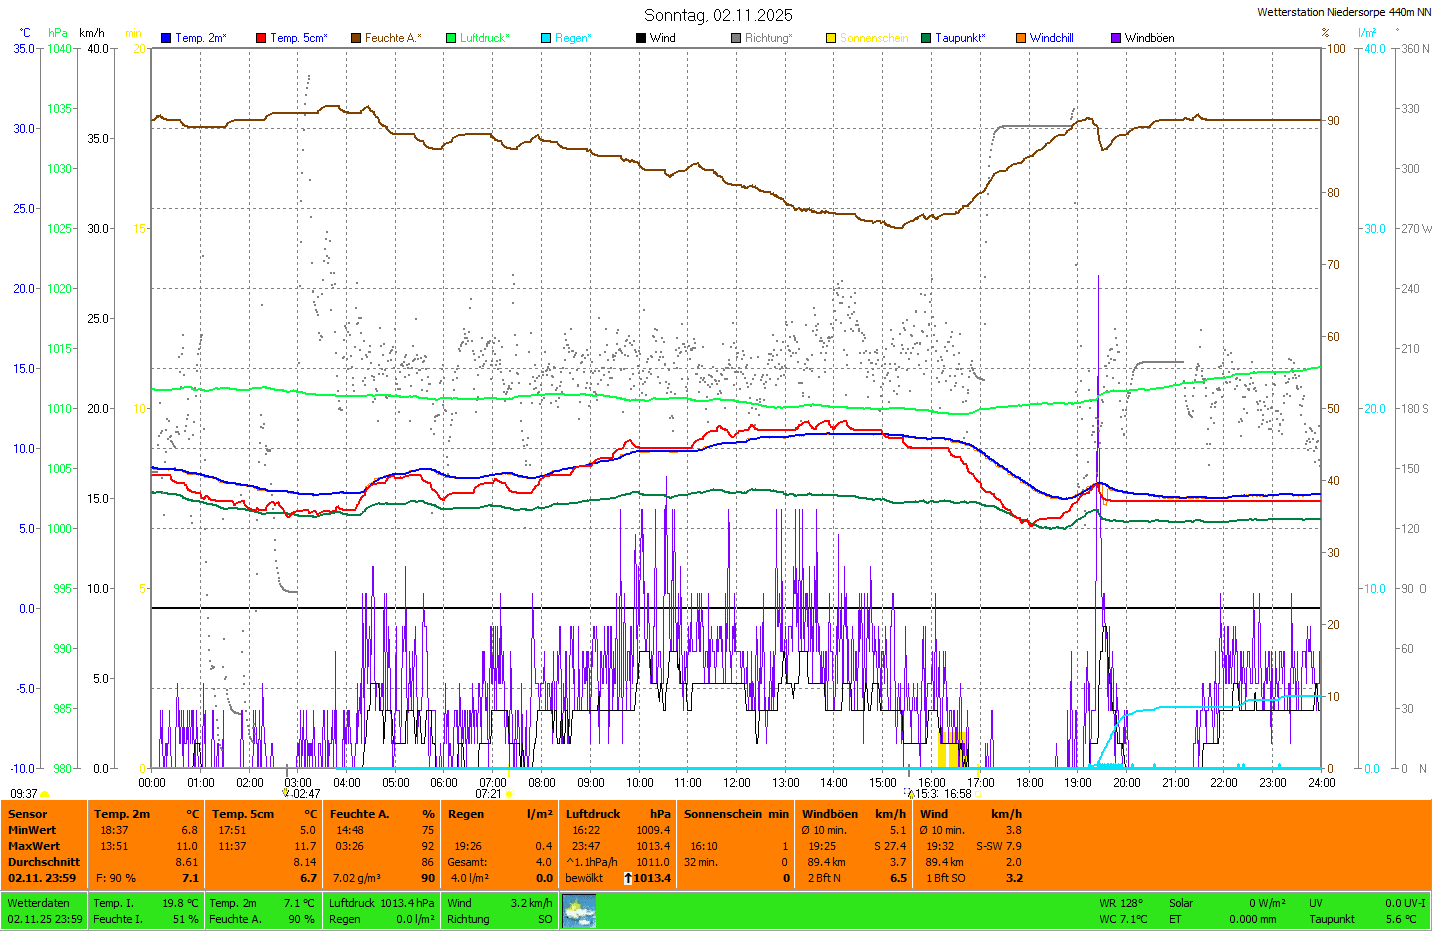The width and height of the screenshot is (1432, 931).
Task: Click the red Temp. 5cm legend square
Action: [x=261, y=38]
